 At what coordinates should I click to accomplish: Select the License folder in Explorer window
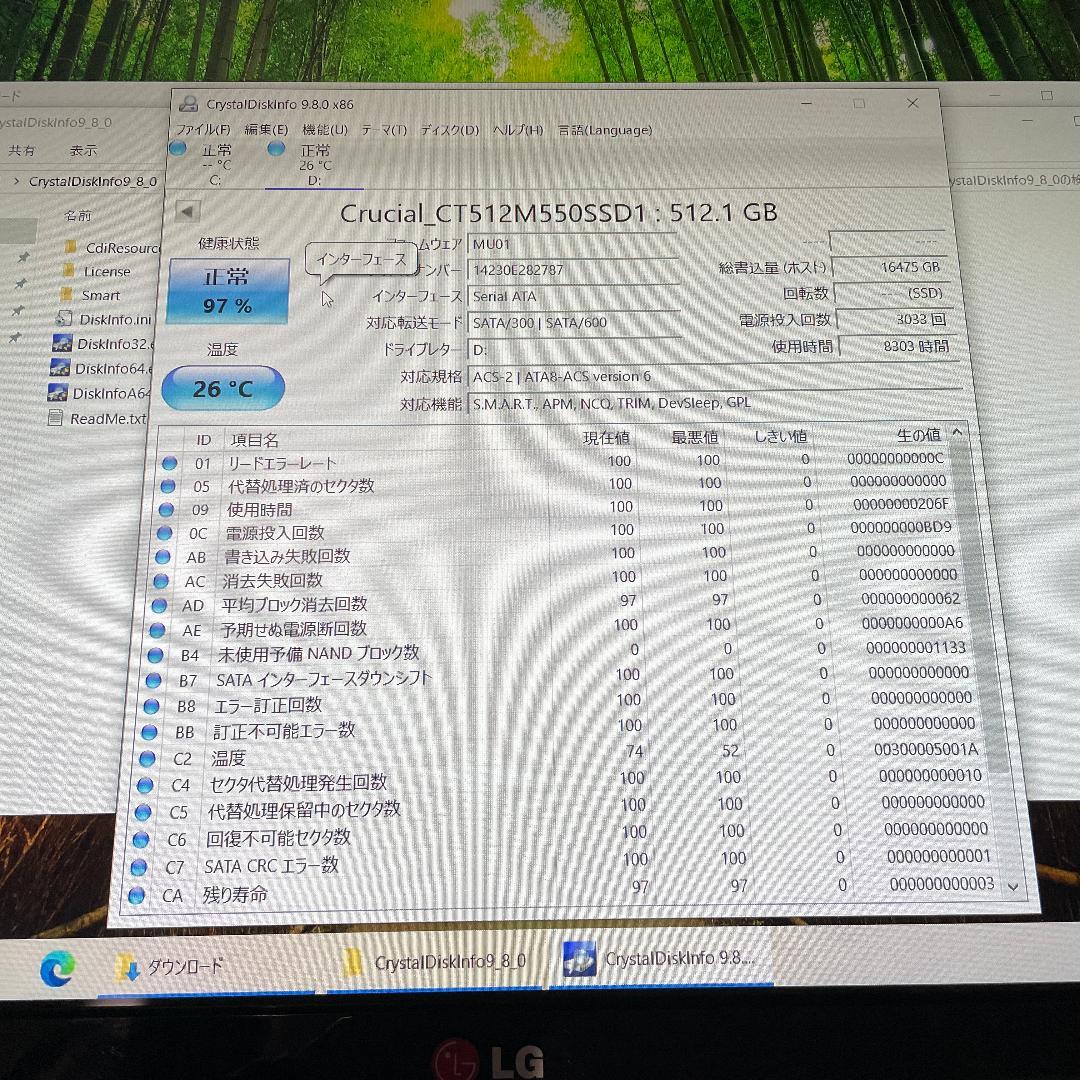click(96, 271)
